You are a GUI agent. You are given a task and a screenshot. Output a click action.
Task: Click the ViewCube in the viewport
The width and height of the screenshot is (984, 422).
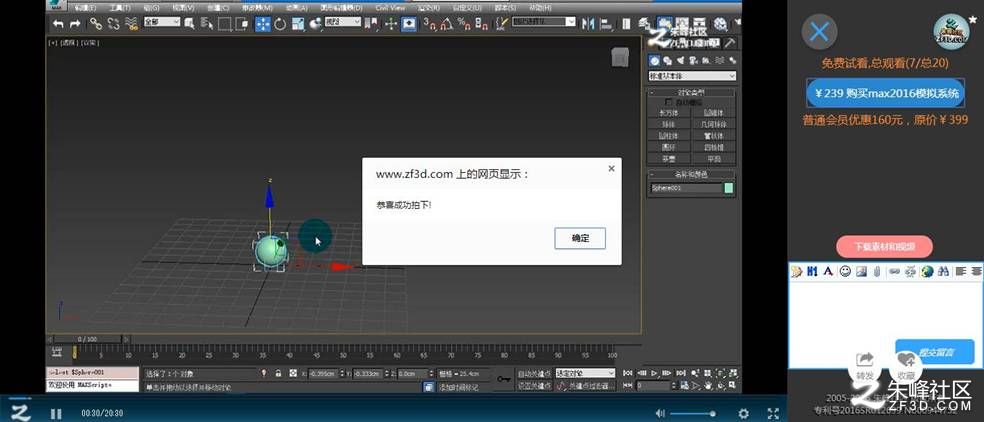(619, 57)
